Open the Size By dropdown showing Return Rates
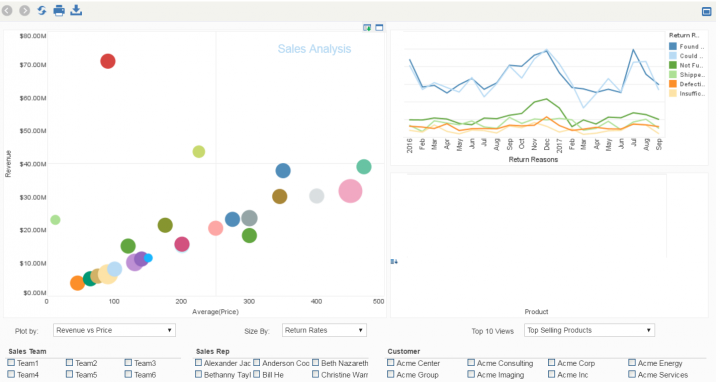This screenshot has width=720, height=382. [x=324, y=330]
